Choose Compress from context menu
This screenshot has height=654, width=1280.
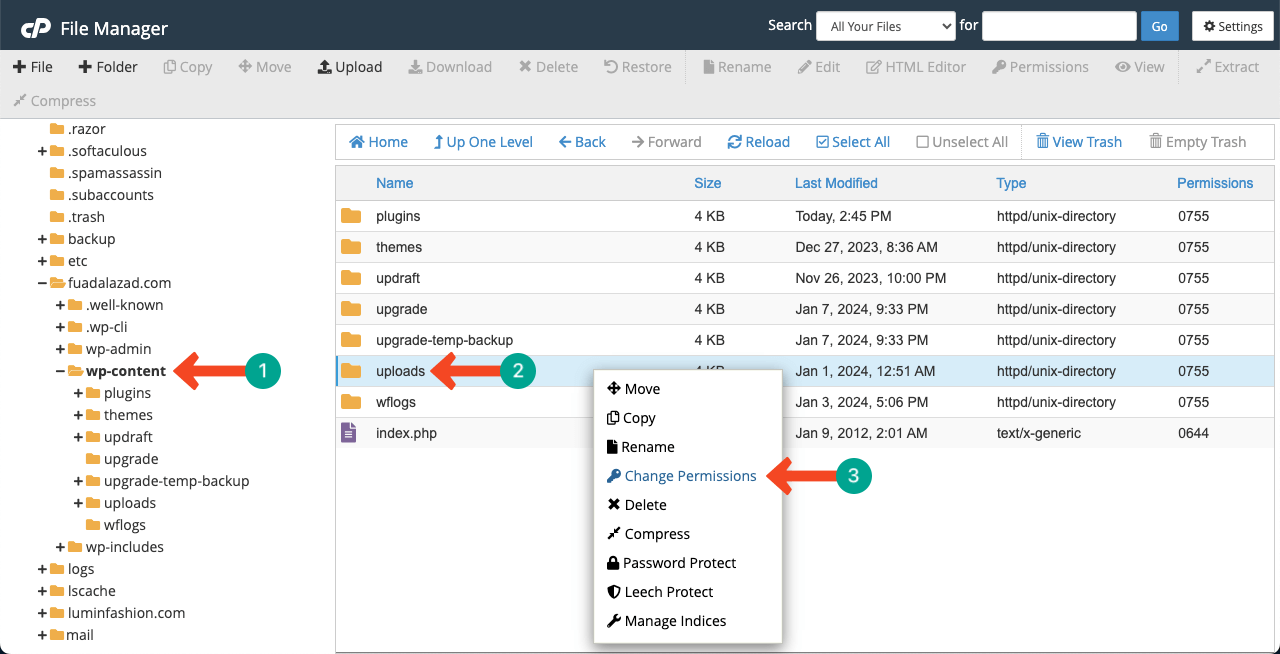pyautogui.click(x=648, y=534)
